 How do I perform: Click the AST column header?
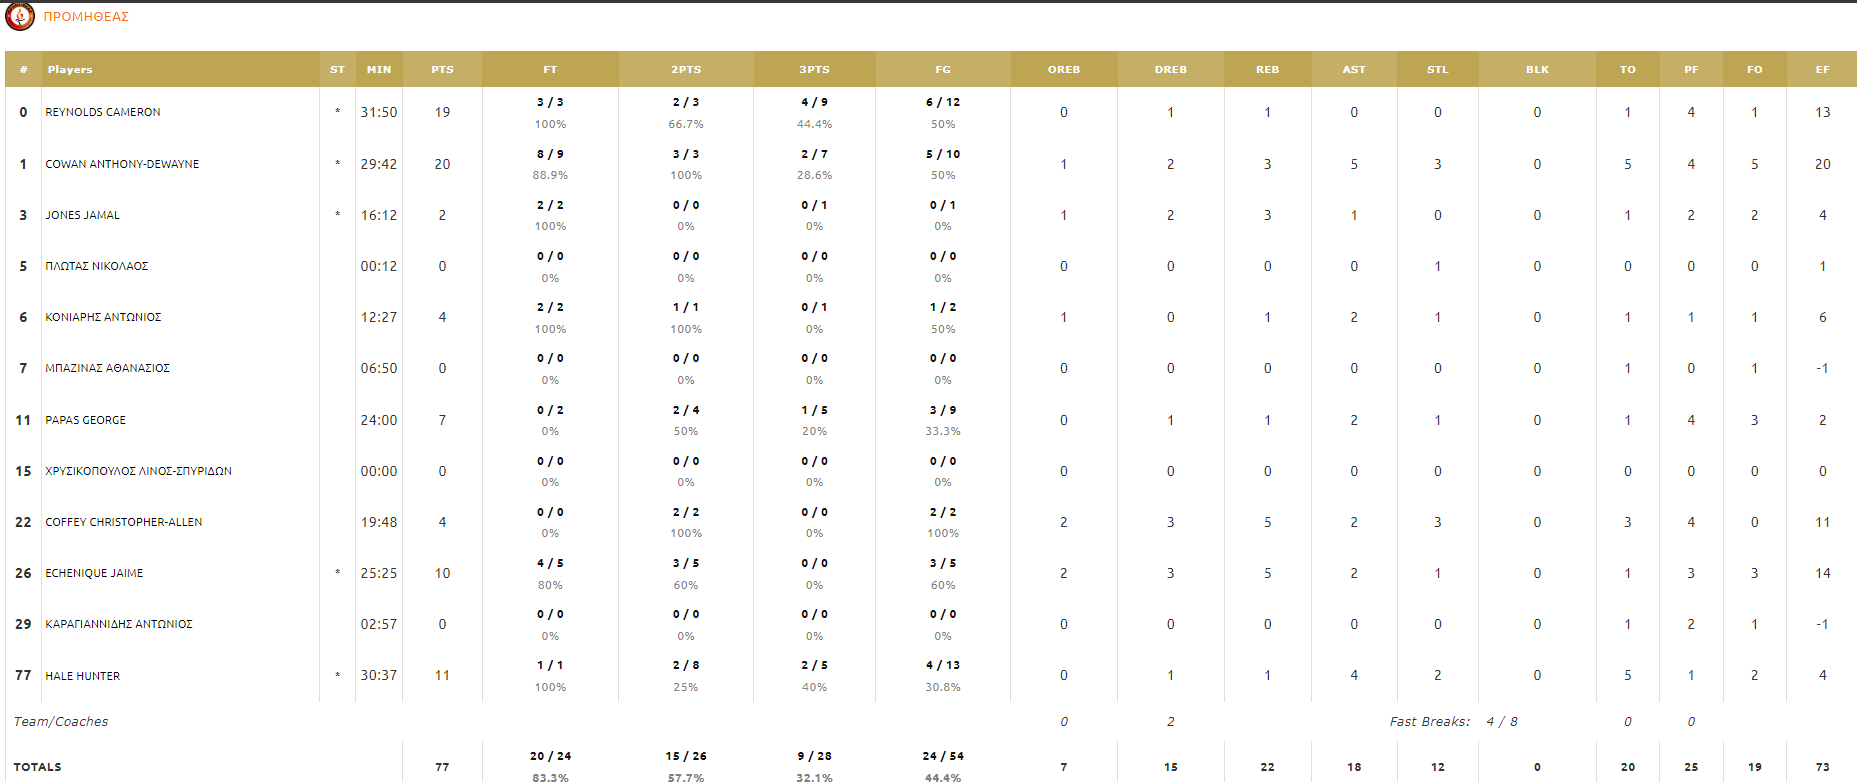tap(1354, 70)
